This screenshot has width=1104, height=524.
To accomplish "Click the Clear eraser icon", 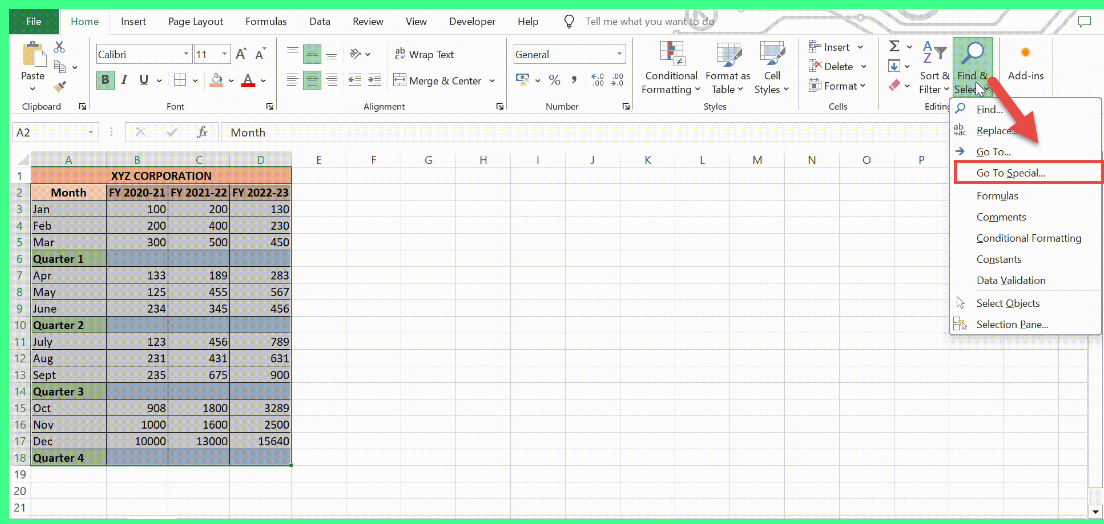I will pyautogui.click(x=894, y=85).
